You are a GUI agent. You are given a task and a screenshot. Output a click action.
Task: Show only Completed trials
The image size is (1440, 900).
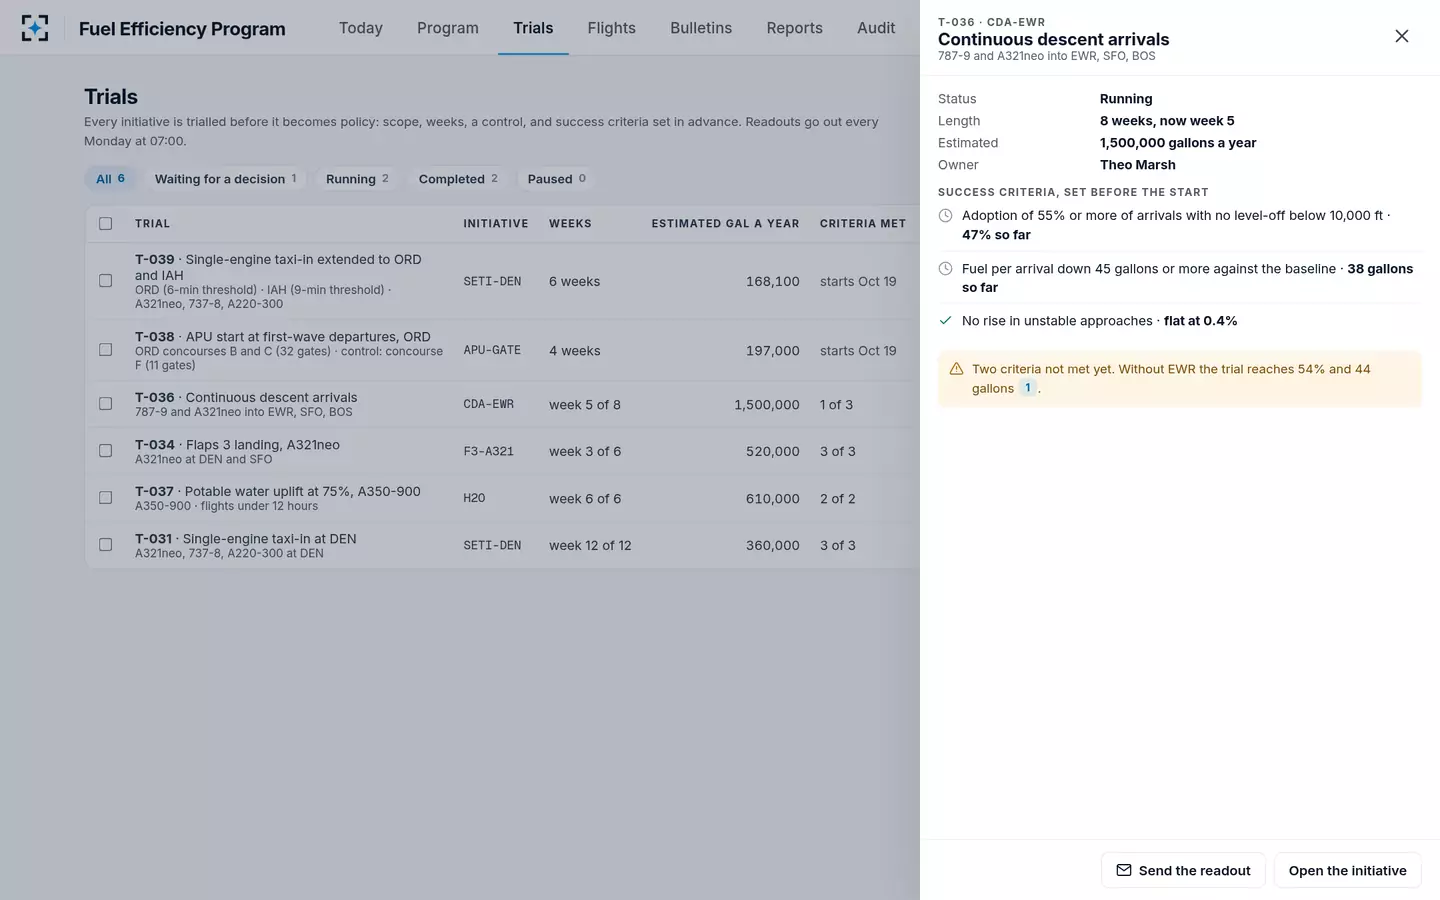[458, 179]
